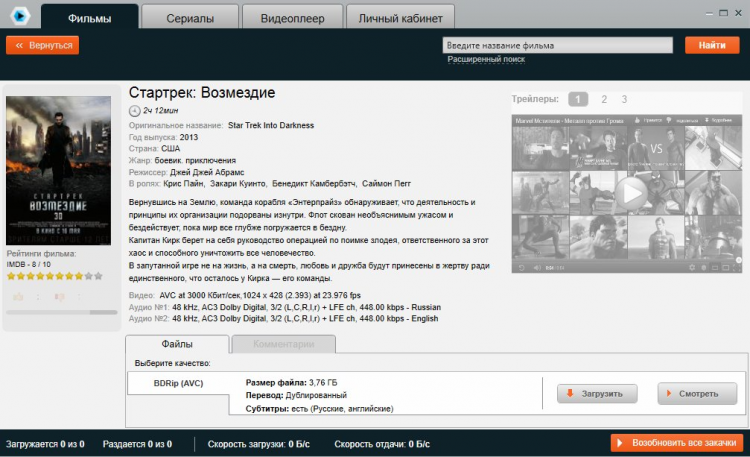Rate film with the eighth star
The width and height of the screenshot is (750, 457).
point(79,276)
